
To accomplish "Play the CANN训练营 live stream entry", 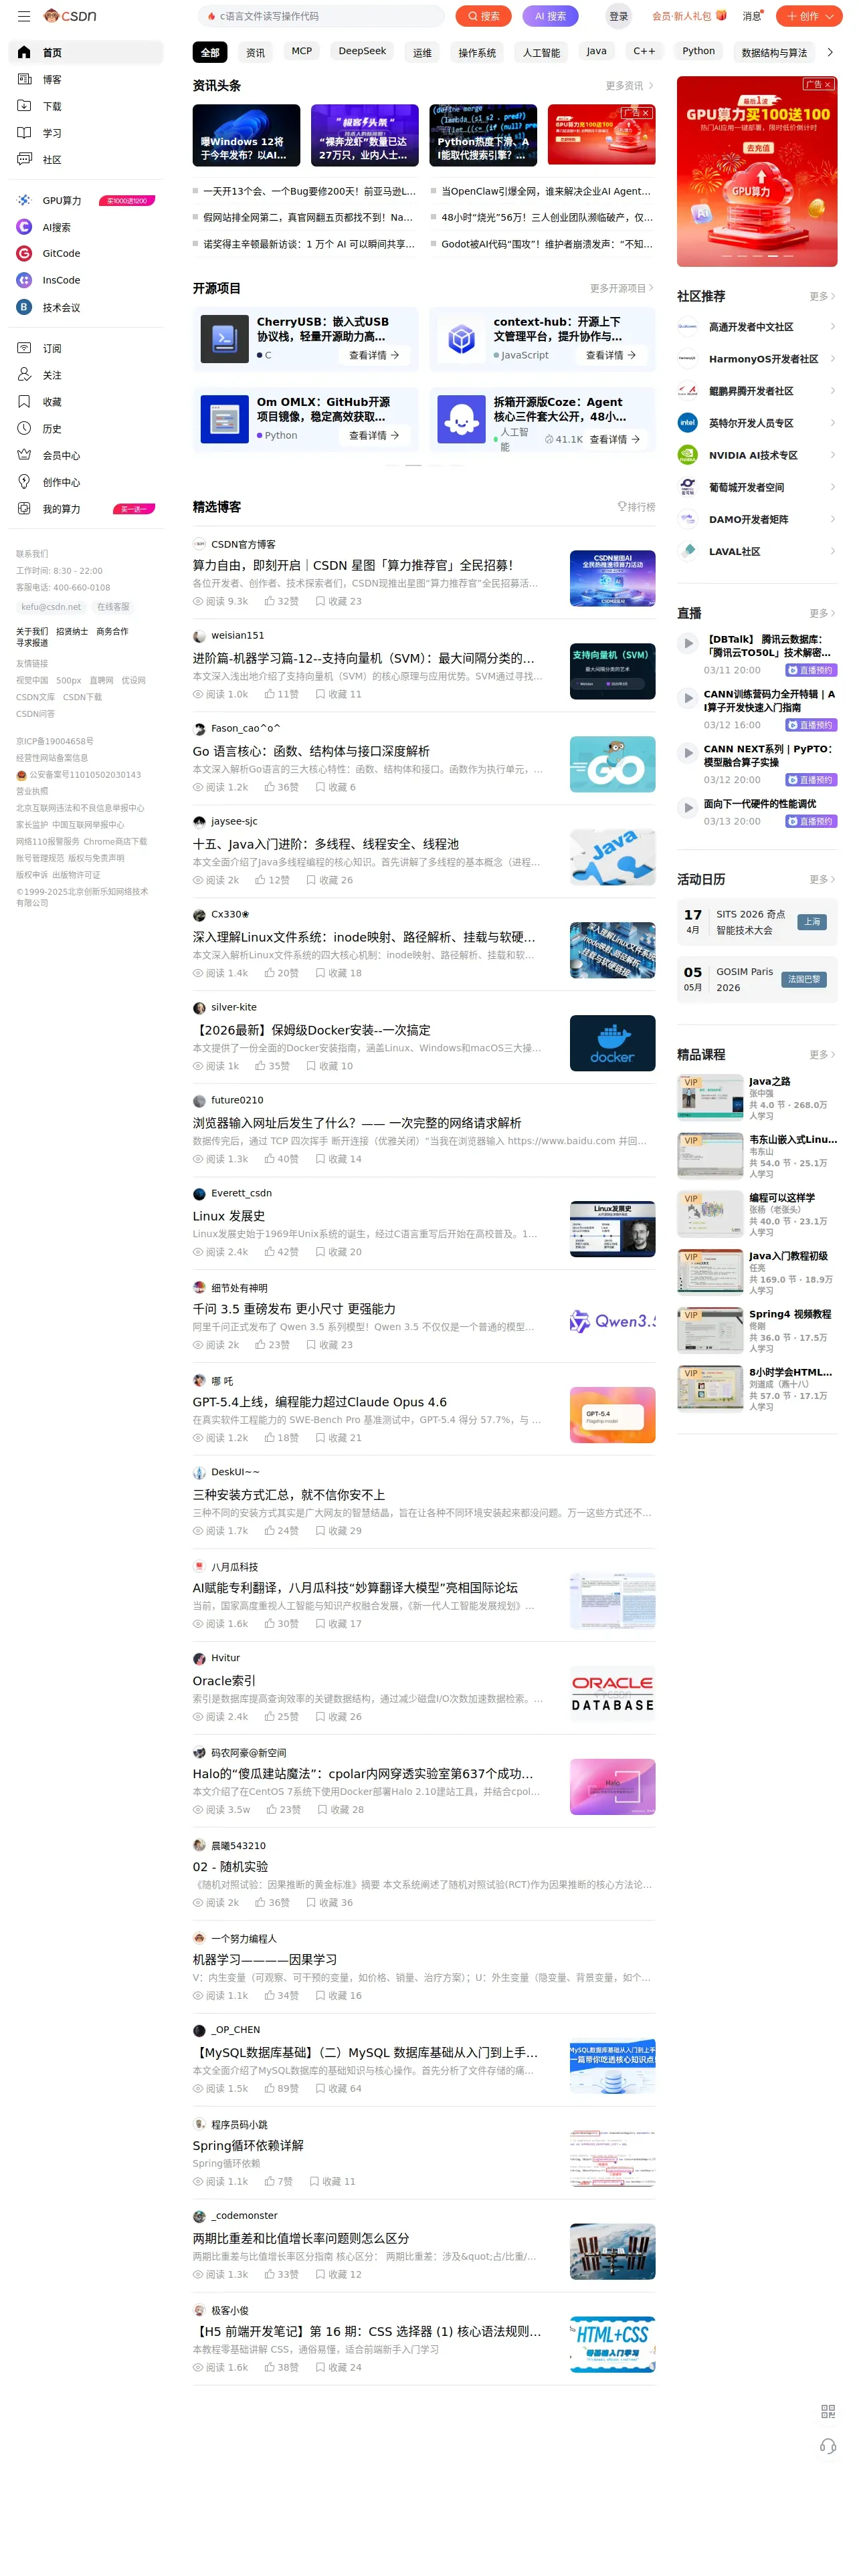I will 687,698.
